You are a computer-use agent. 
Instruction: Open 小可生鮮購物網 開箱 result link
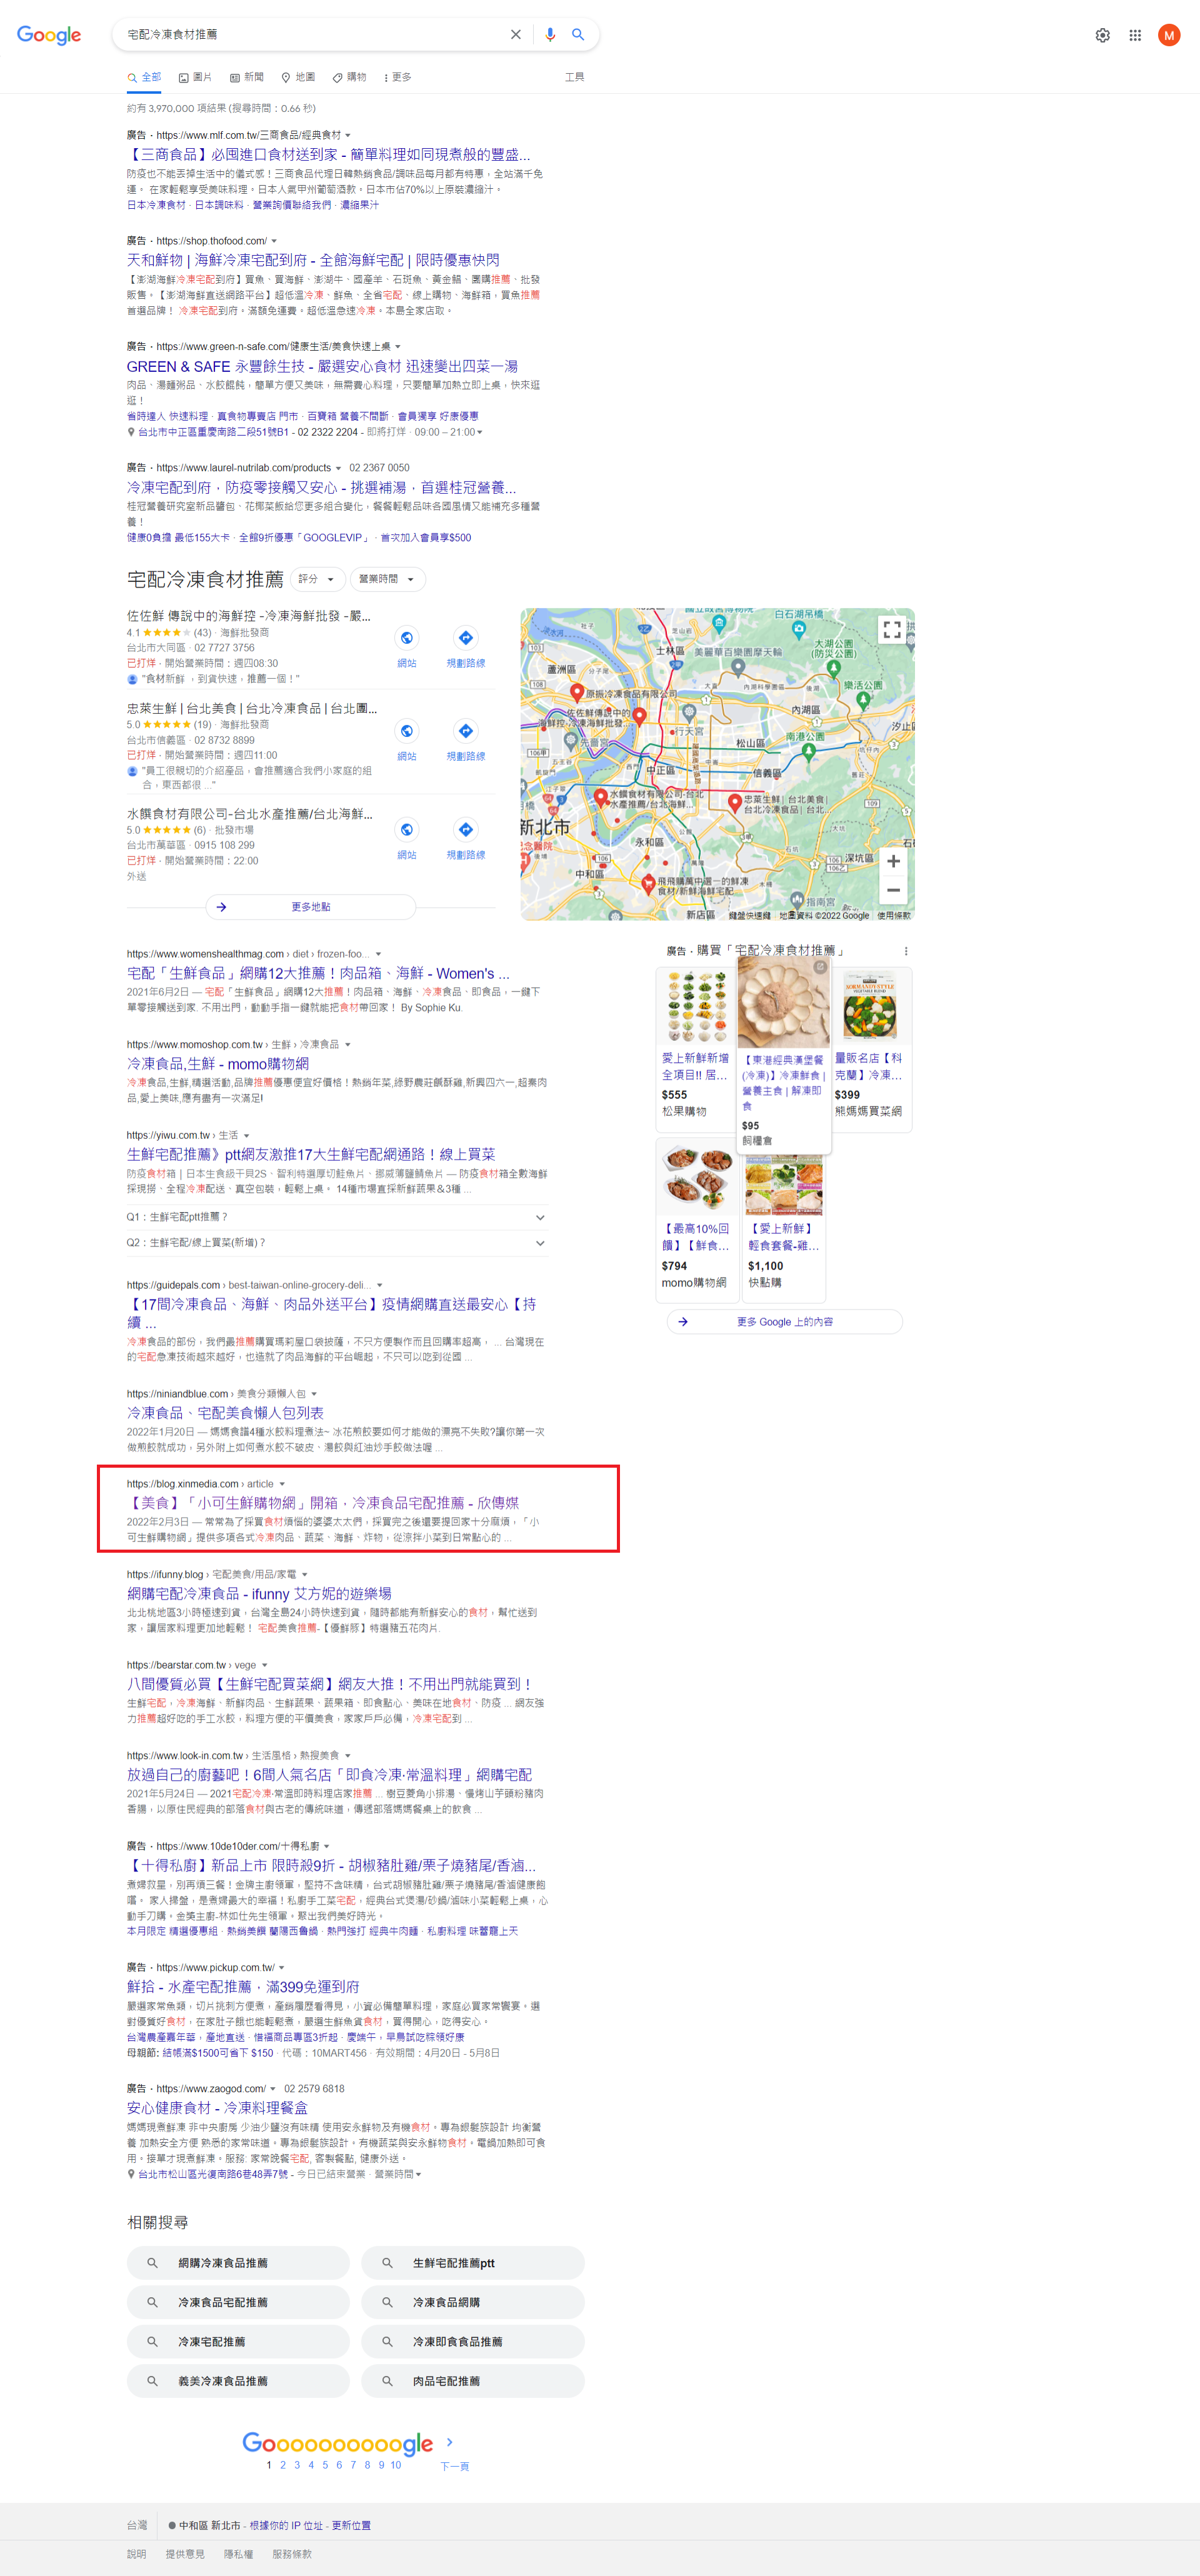[323, 1503]
